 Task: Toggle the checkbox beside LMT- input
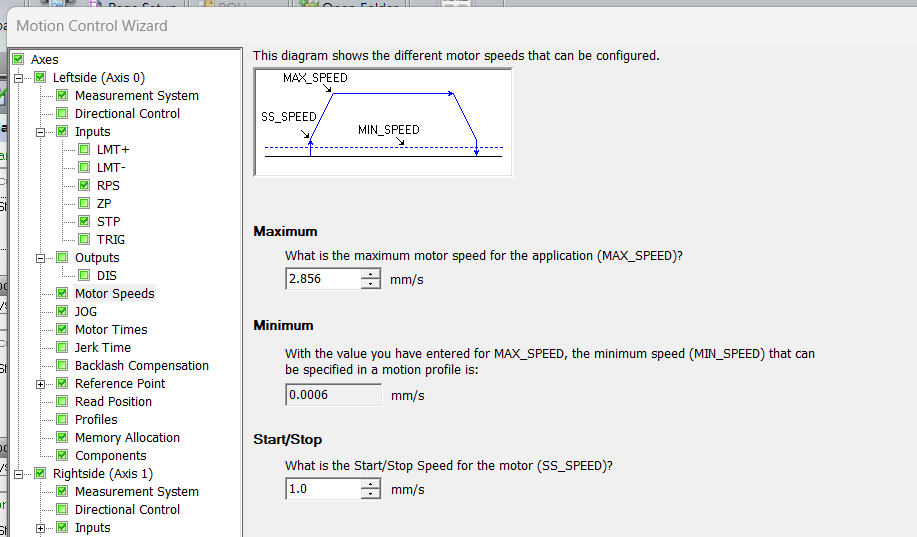point(84,168)
